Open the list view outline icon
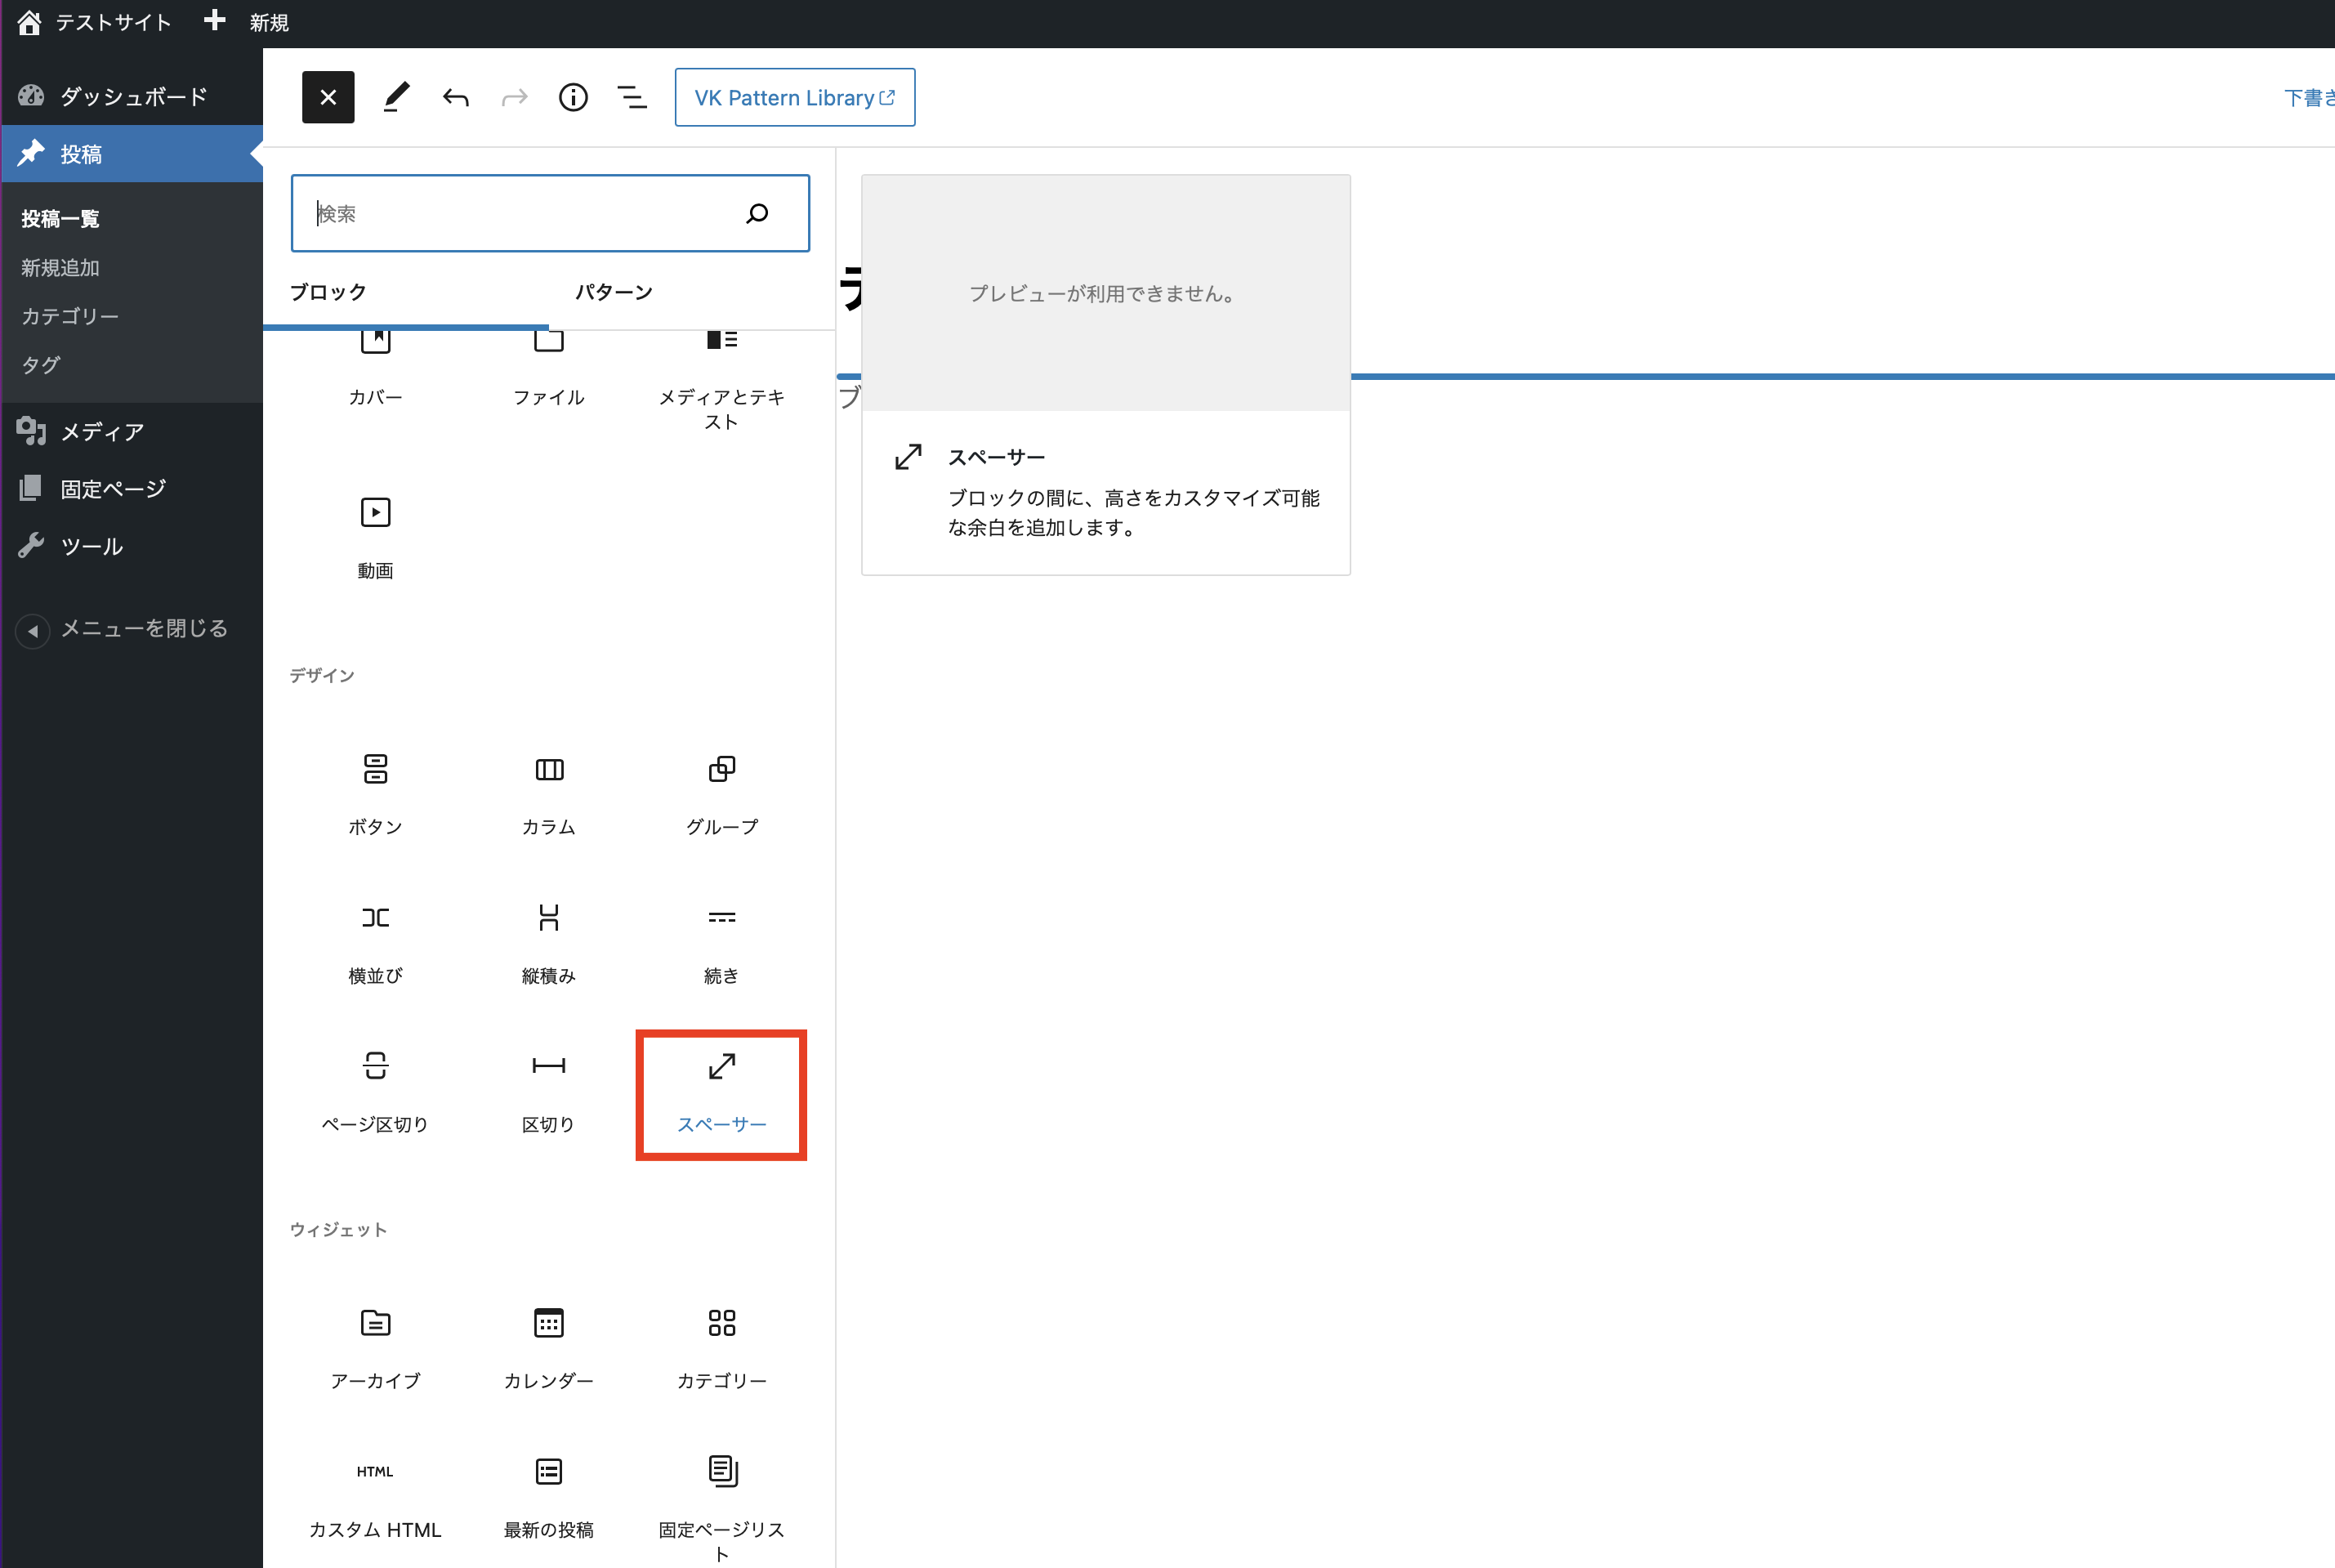Image resolution: width=2335 pixels, height=1568 pixels. pyautogui.click(x=632, y=97)
